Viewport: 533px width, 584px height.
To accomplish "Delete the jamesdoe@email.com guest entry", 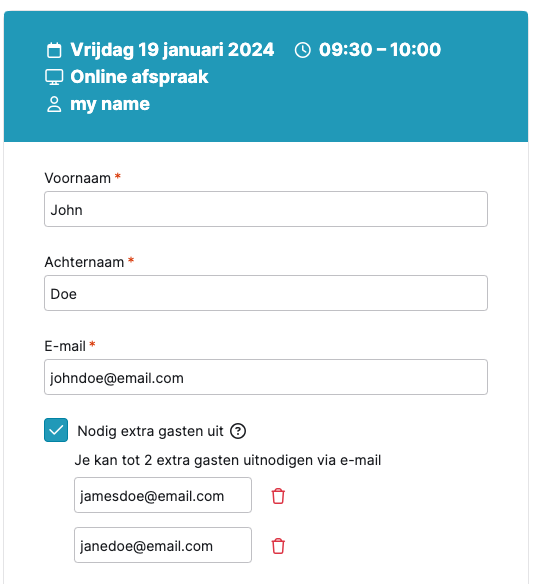I will (278, 496).
